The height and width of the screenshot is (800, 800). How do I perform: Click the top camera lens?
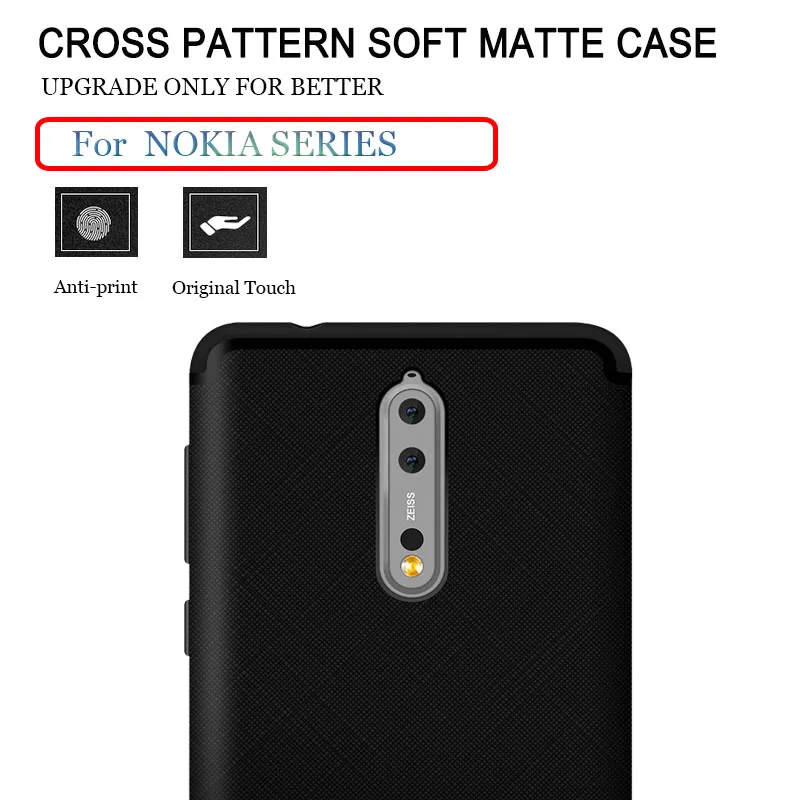click(x=412, y=411)
